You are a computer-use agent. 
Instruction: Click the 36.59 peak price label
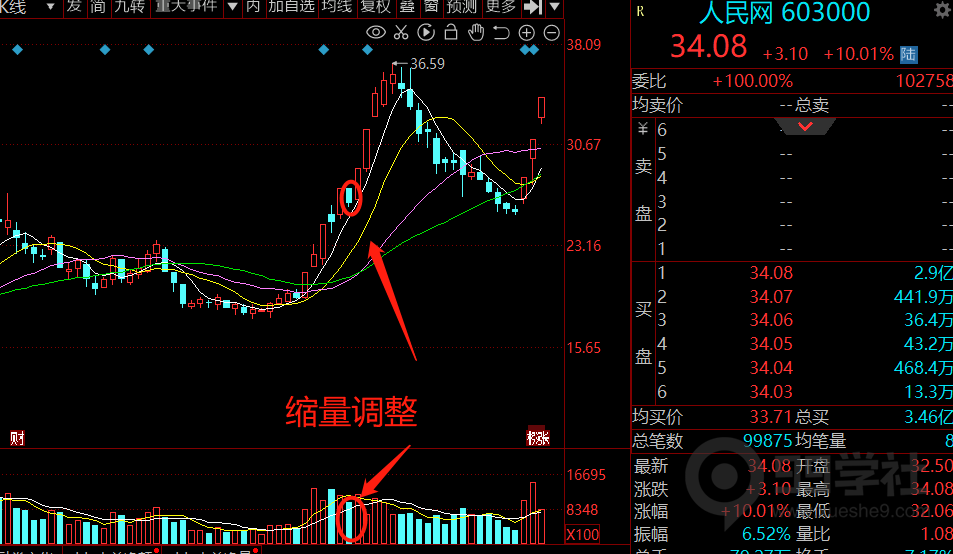click(x=427, y=64)
